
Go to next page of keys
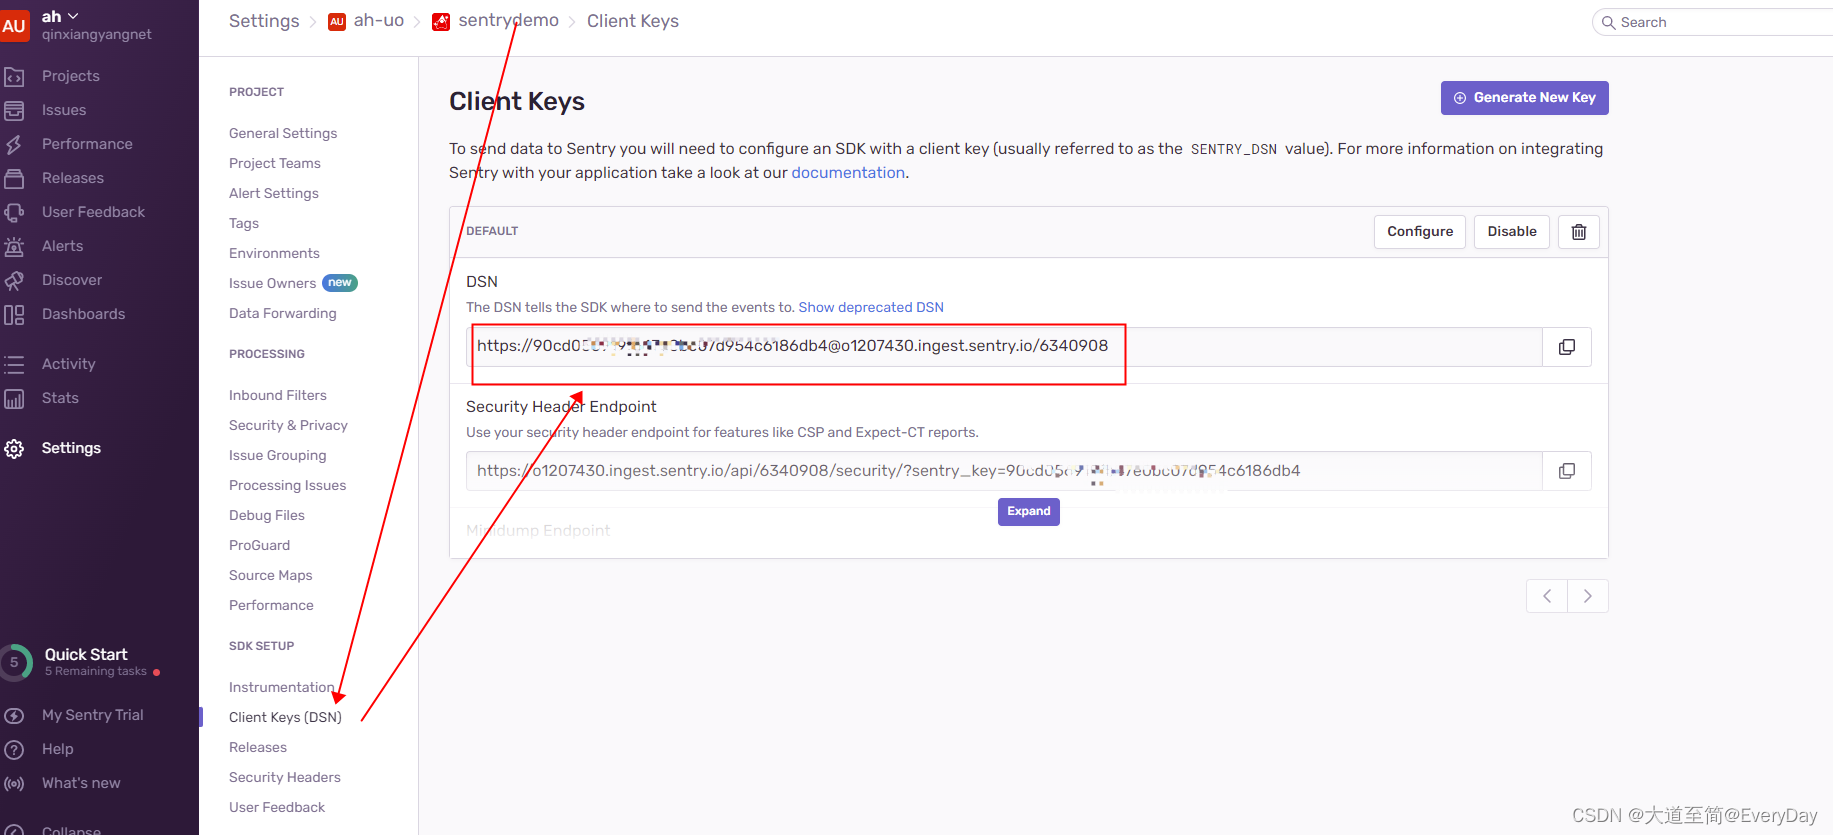1588,596
